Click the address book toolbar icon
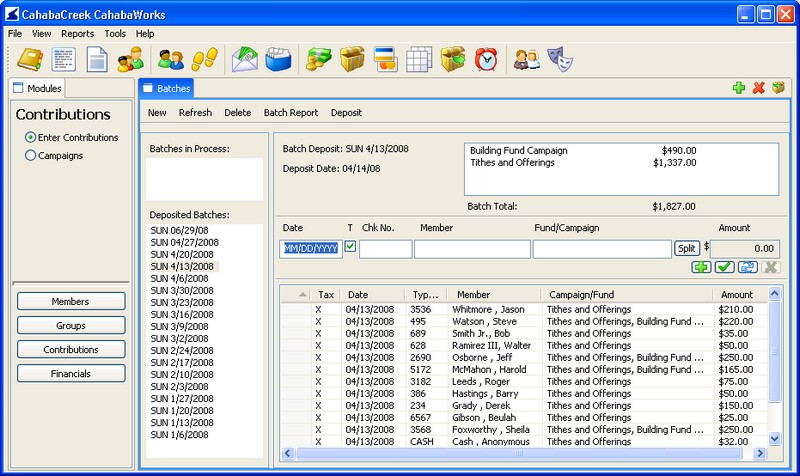Image resolution: width=800 pixels, height=476 pixels. click(x=32, y=58)
